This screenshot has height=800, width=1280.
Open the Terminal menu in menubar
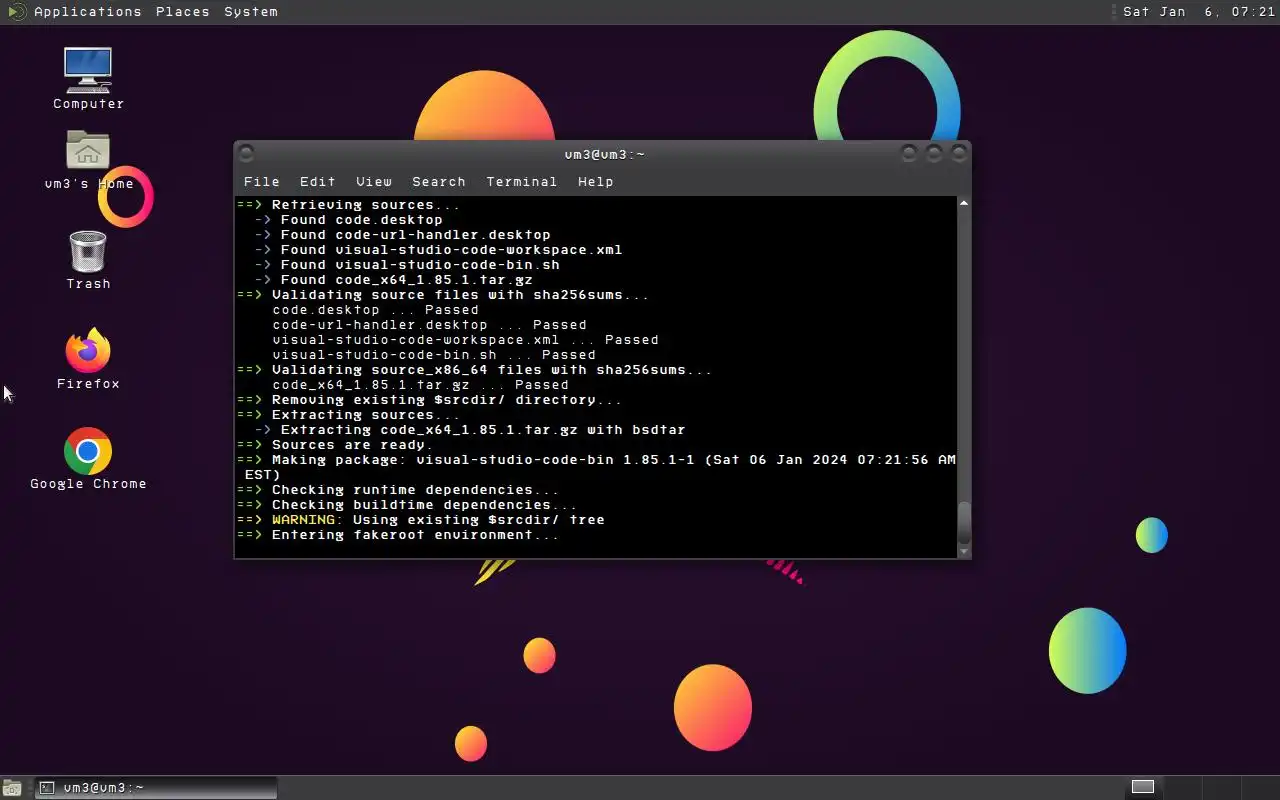pyautogui.click(x=522, y=182)
